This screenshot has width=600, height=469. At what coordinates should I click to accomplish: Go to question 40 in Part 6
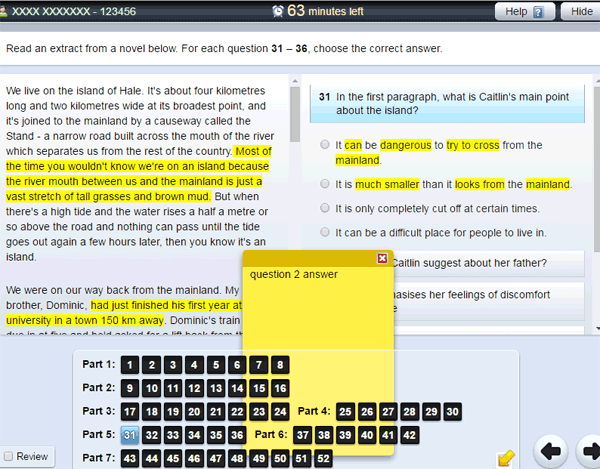click(367, 435)
